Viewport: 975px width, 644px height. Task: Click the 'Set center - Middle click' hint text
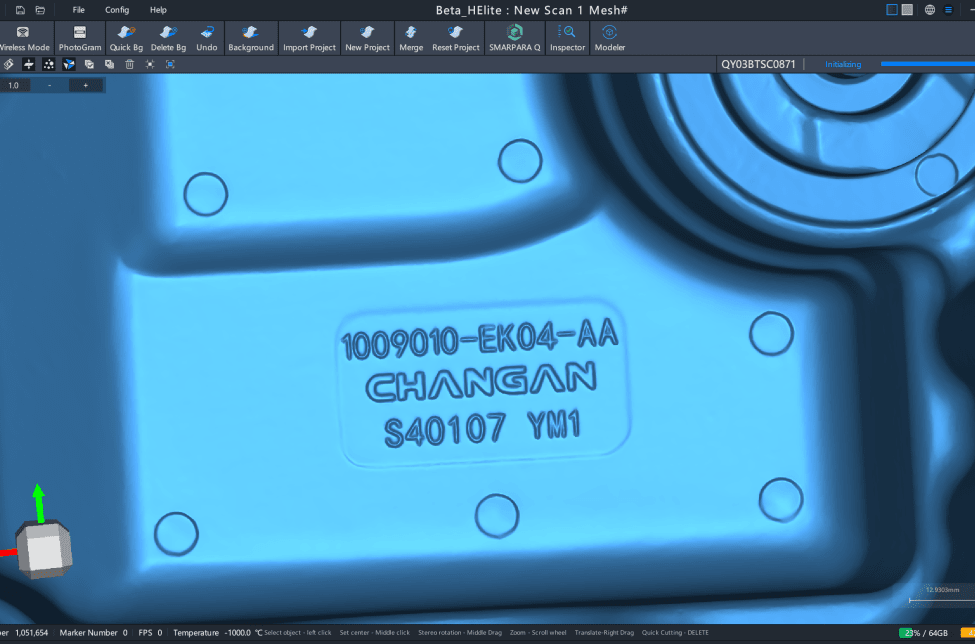[374, 633]
